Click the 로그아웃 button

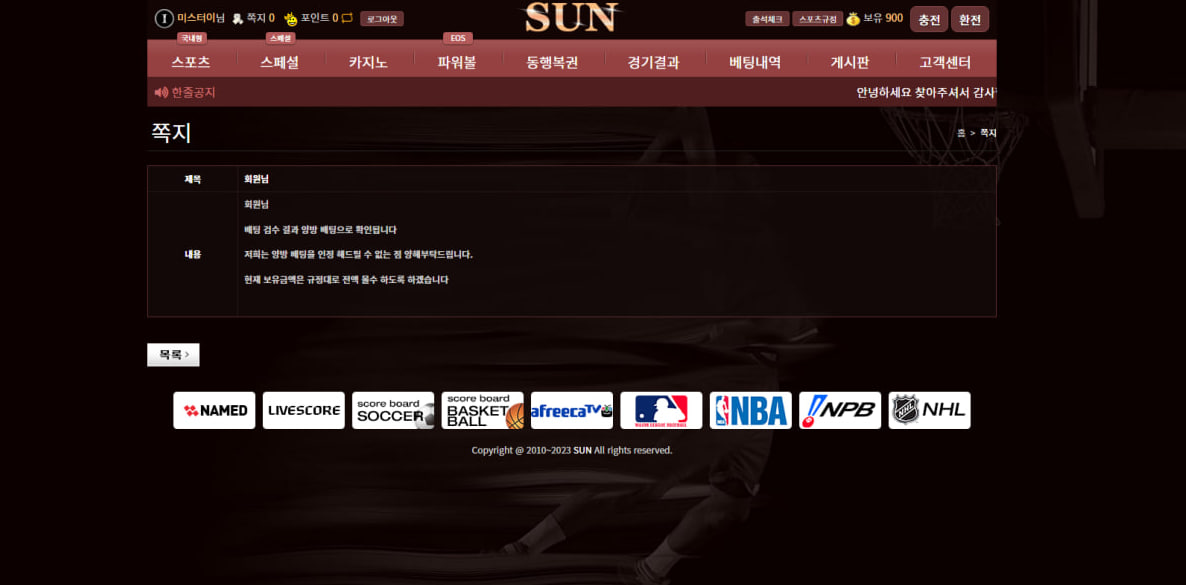click(x=381, y=19)
